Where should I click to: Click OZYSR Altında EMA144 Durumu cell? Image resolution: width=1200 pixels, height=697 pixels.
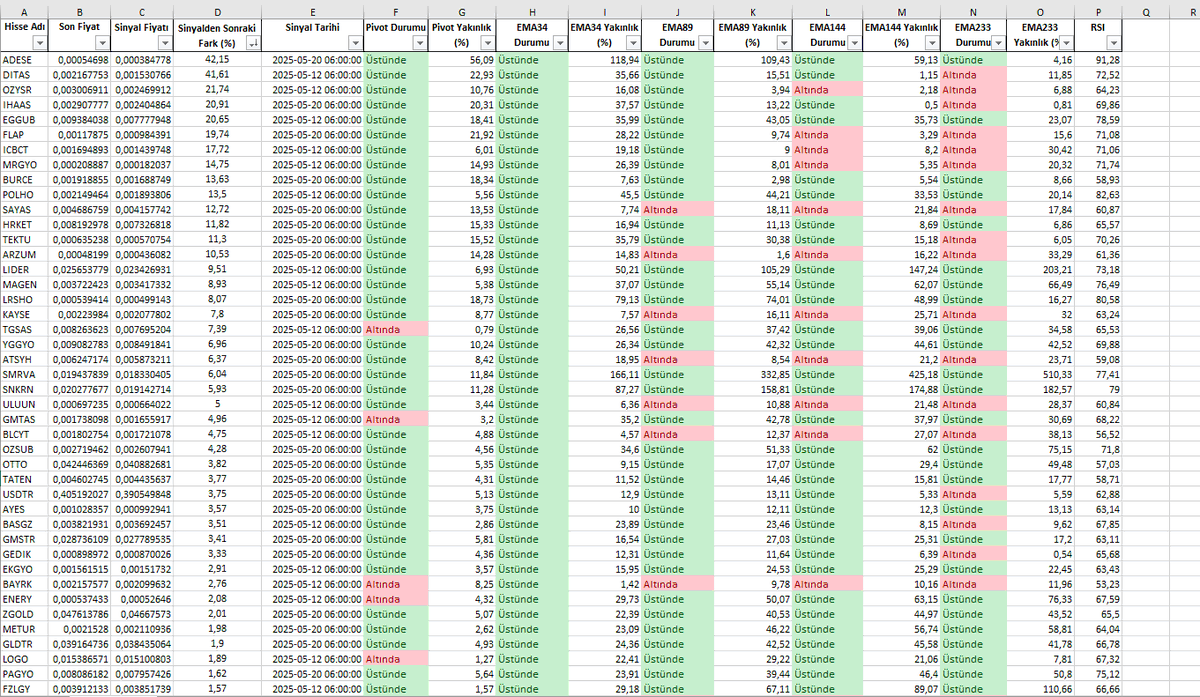point(827,90)
